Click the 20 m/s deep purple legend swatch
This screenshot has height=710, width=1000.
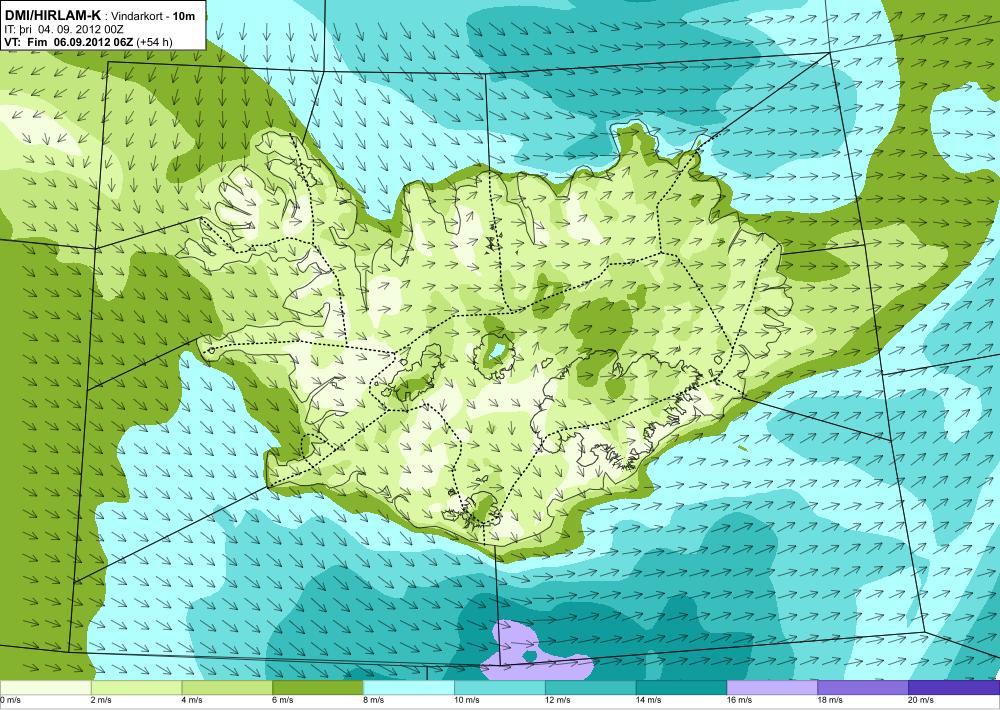(954, 688)
